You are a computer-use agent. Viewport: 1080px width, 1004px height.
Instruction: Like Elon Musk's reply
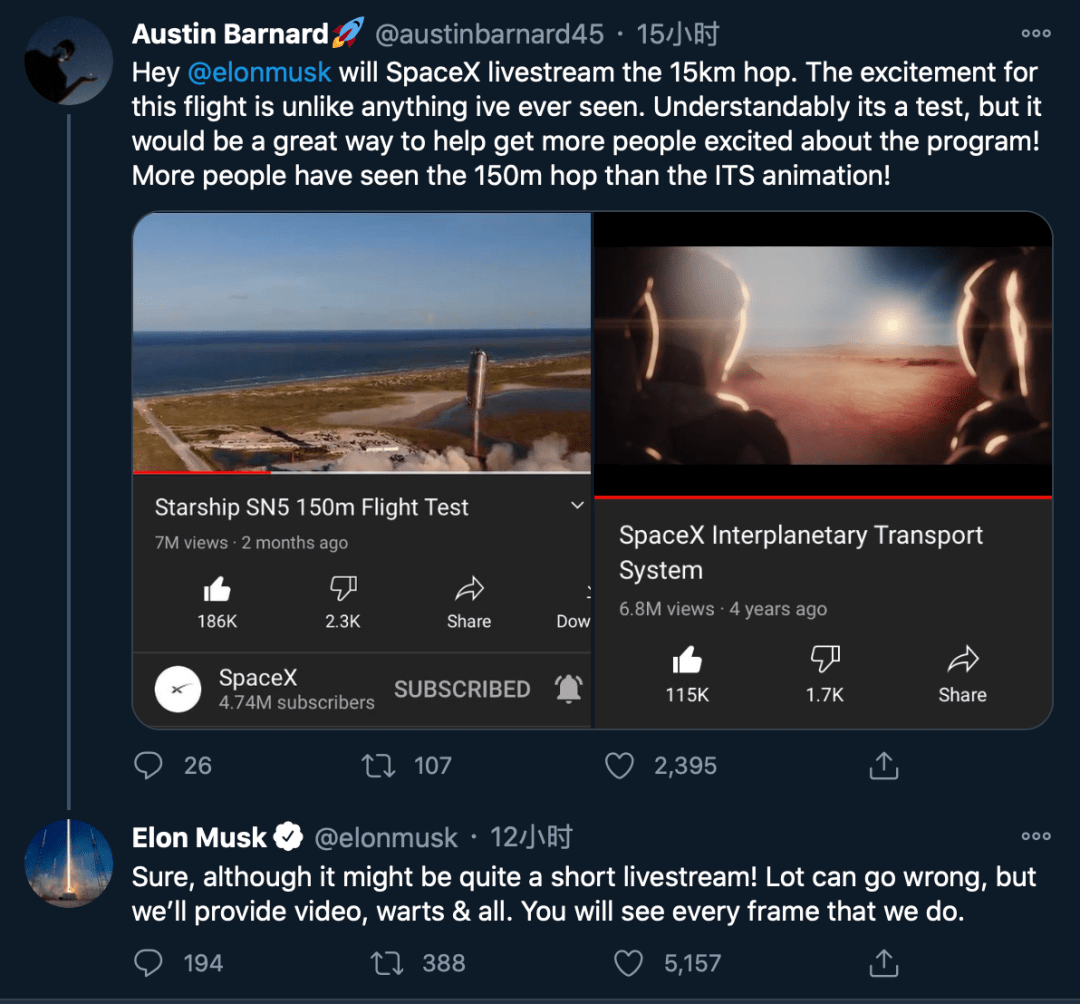pos(628,964)
